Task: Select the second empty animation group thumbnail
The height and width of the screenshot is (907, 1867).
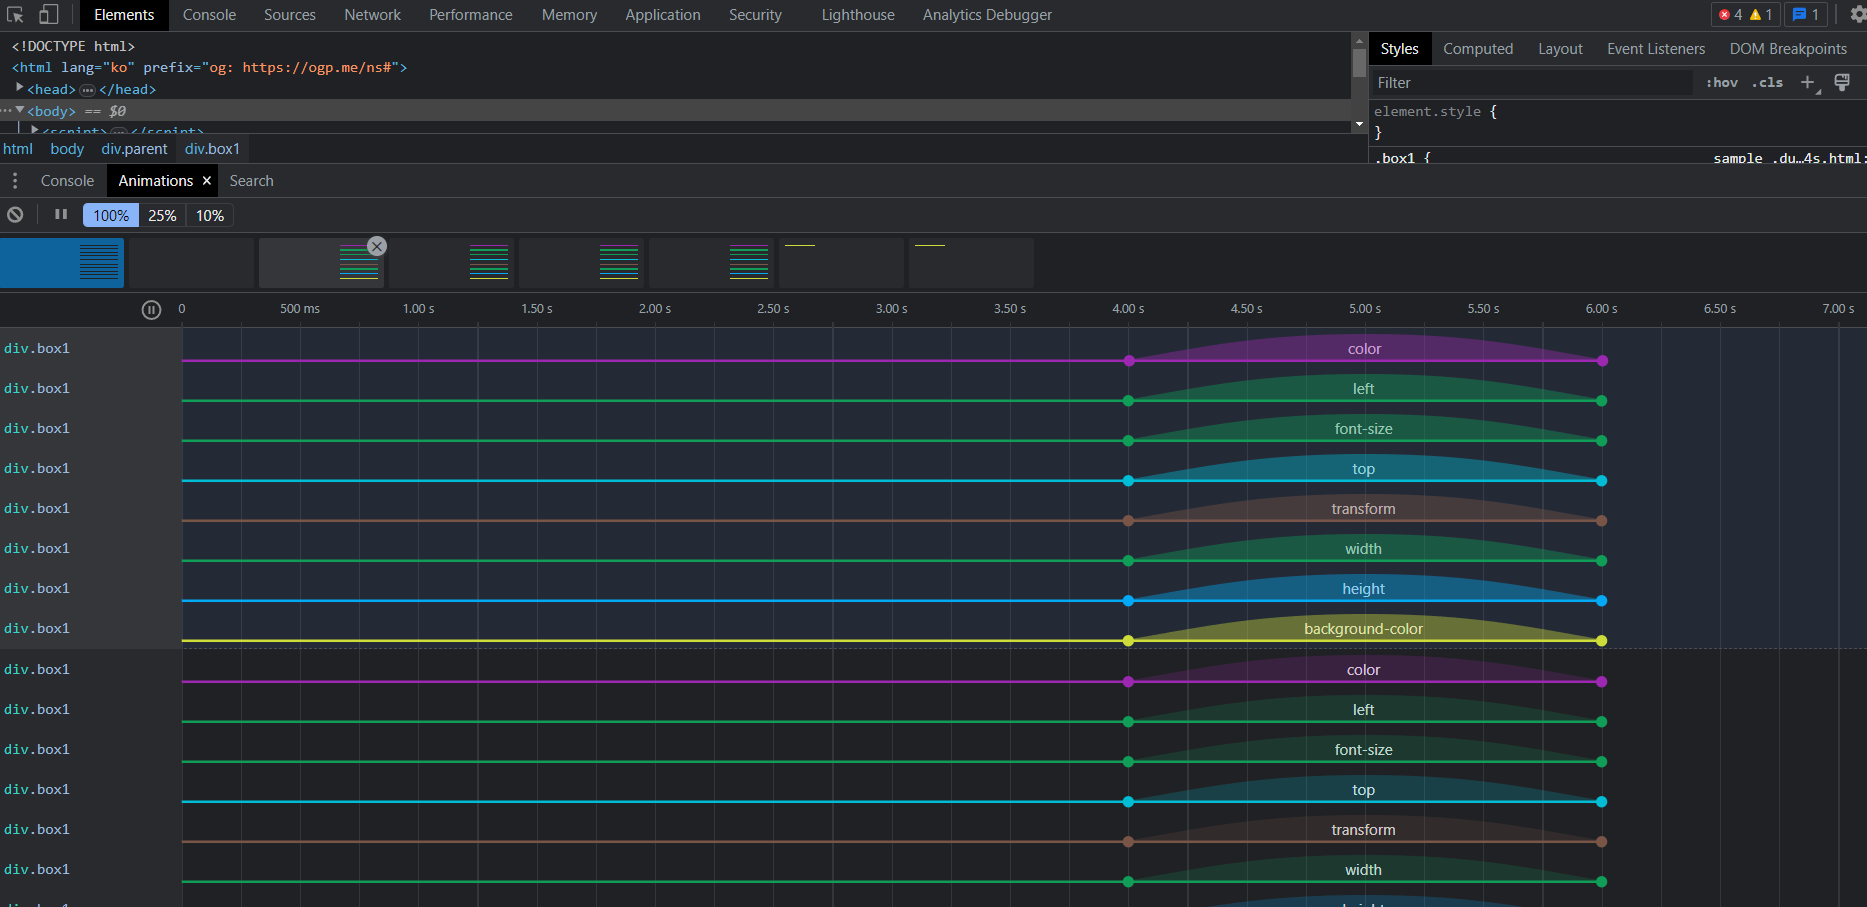Action: pyautogui.click(x=191, y=263)
